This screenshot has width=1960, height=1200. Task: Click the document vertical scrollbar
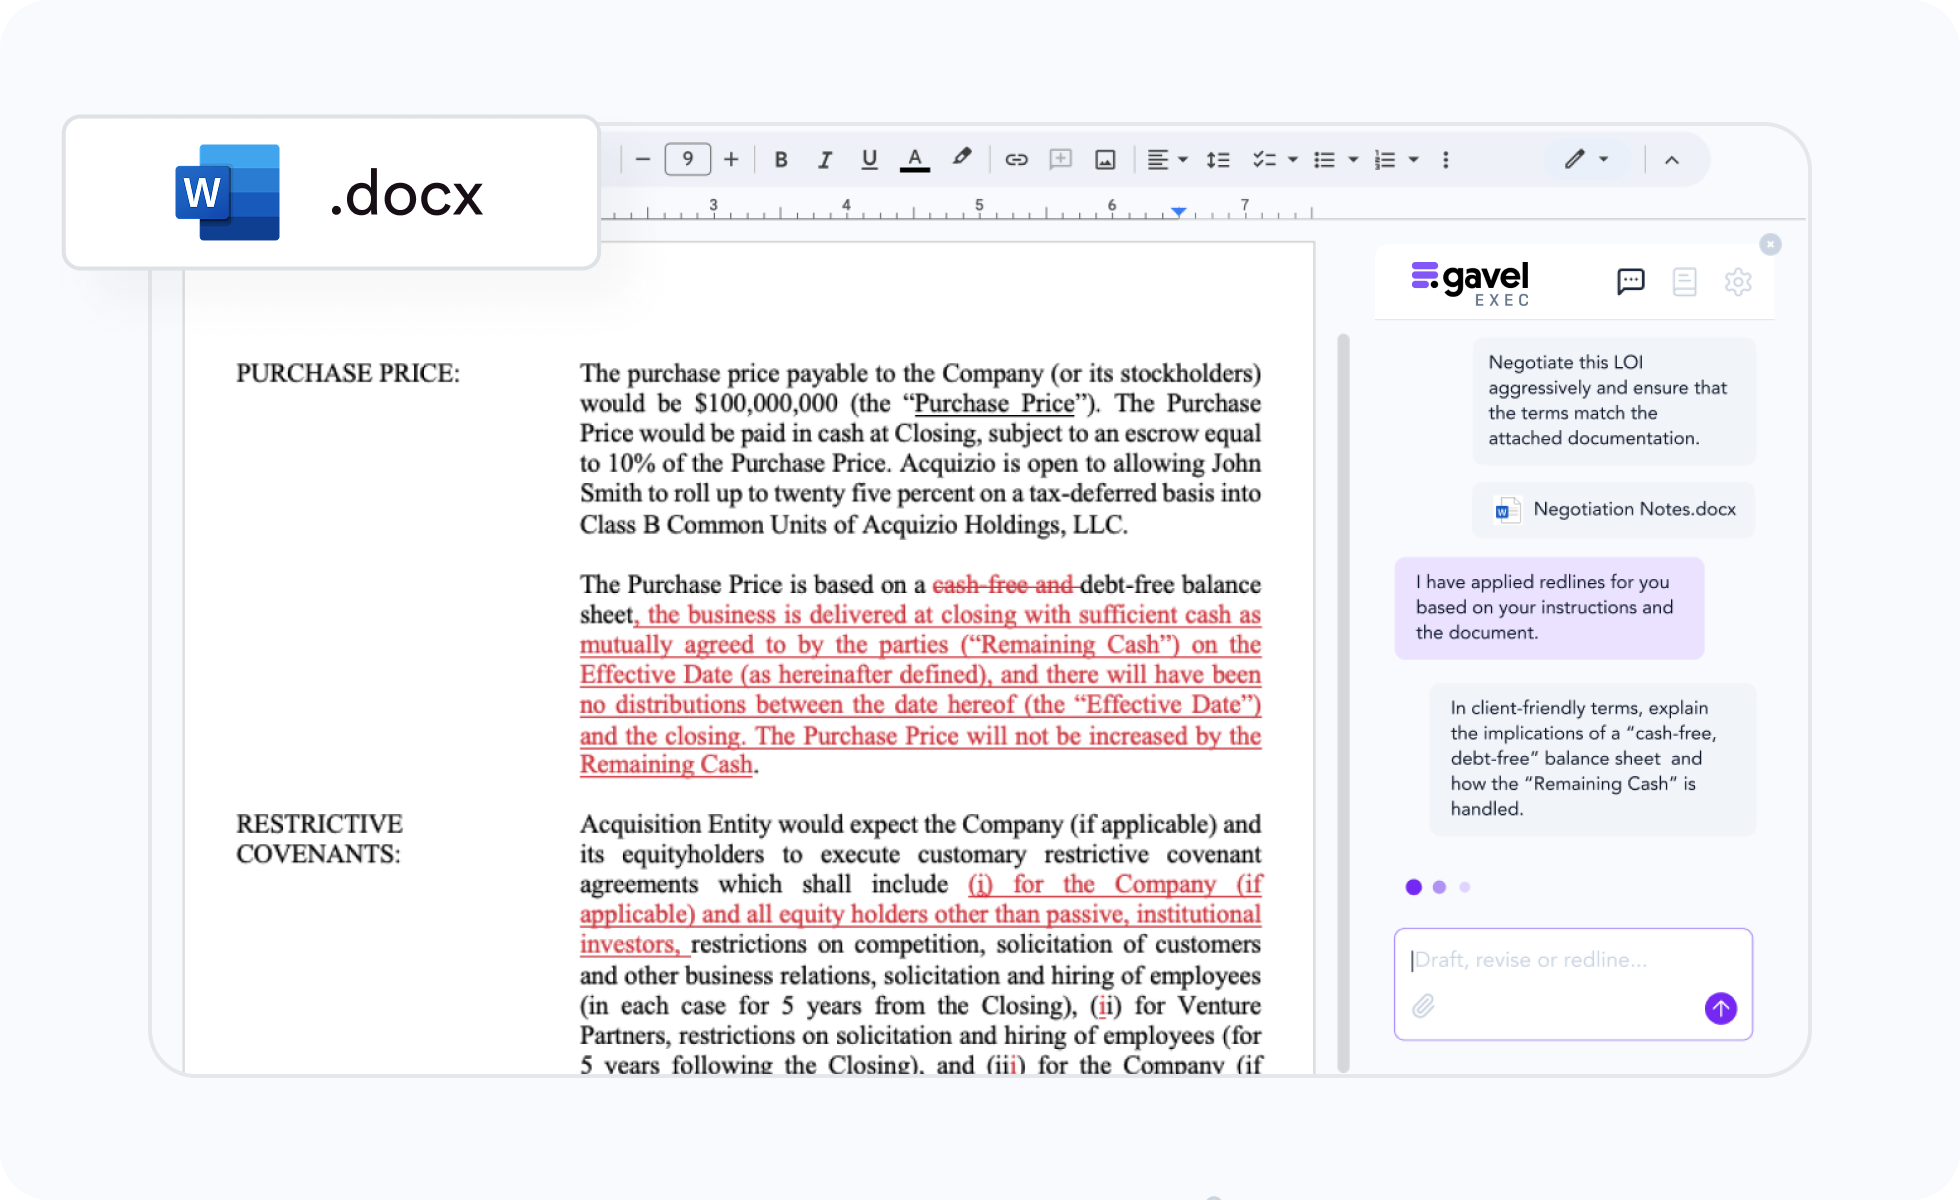coord(1343,704)
